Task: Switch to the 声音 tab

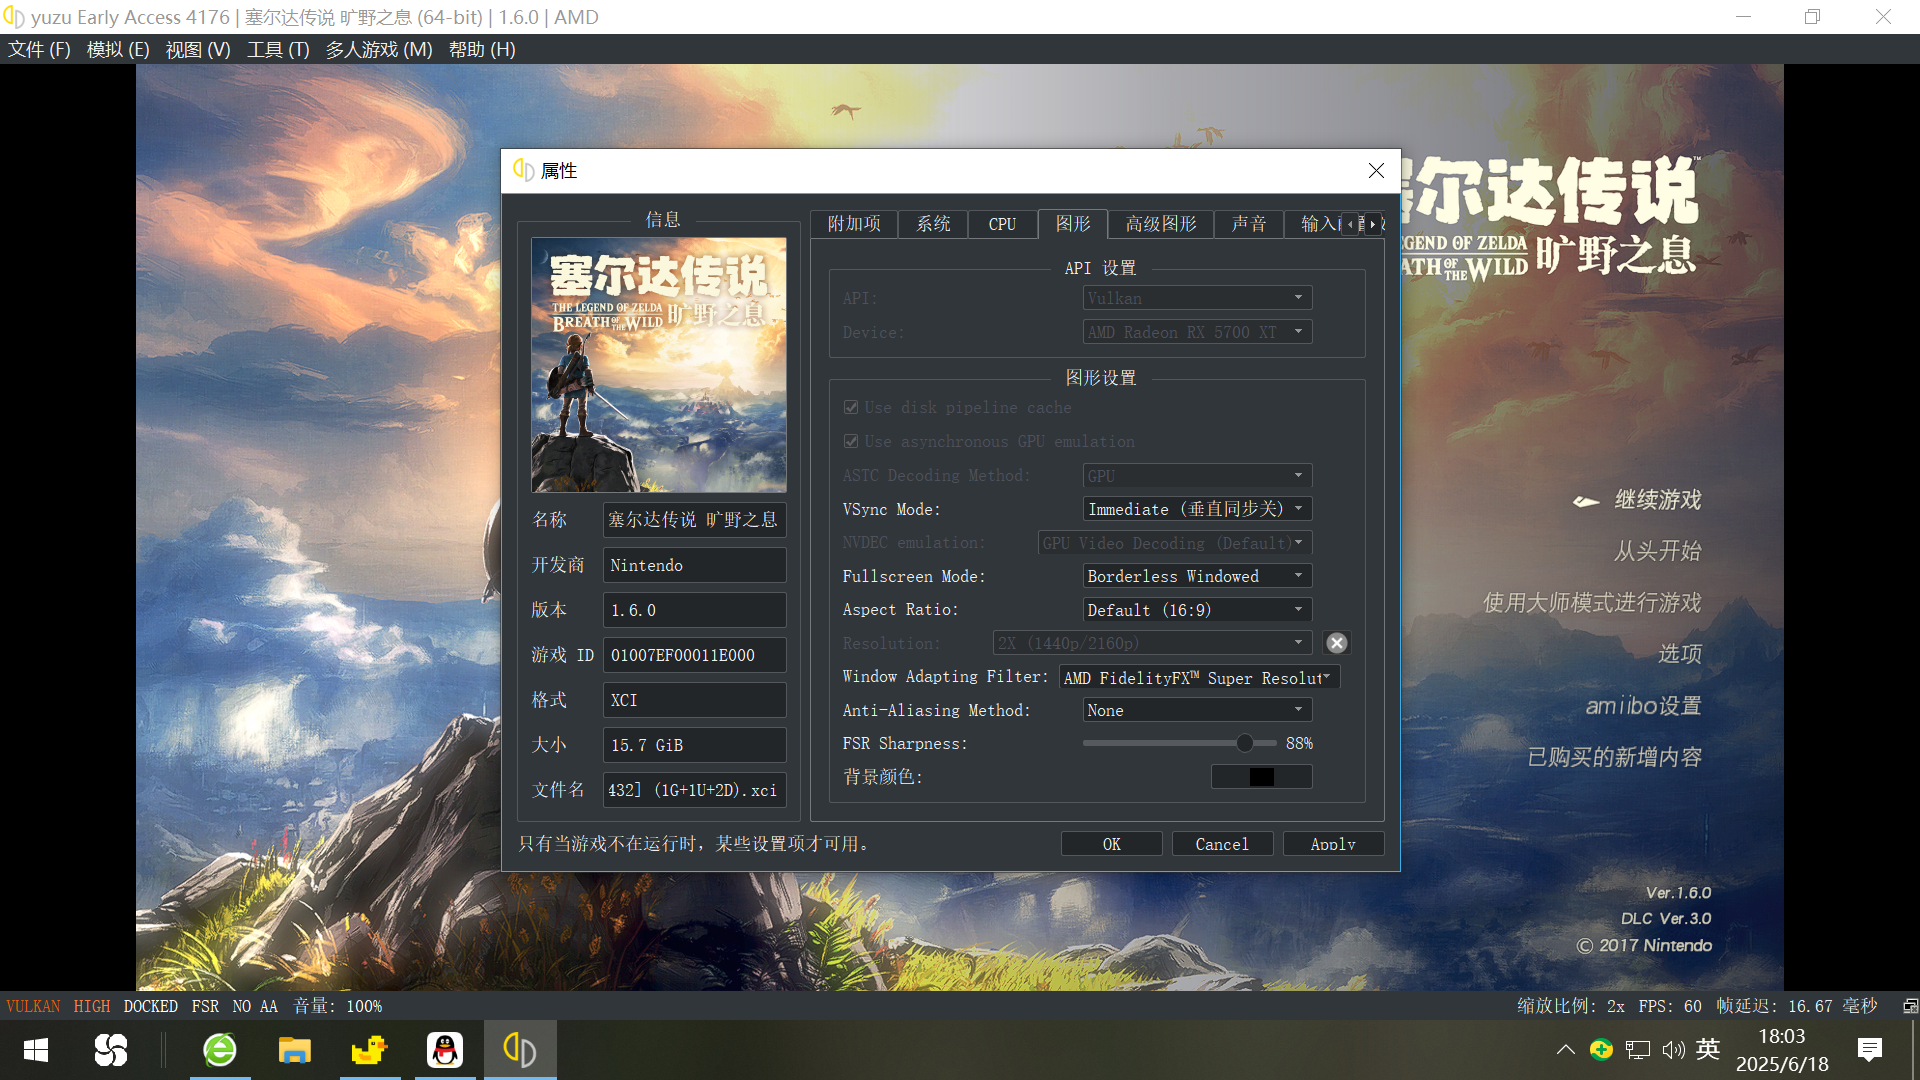Action: coord(1249,224)
